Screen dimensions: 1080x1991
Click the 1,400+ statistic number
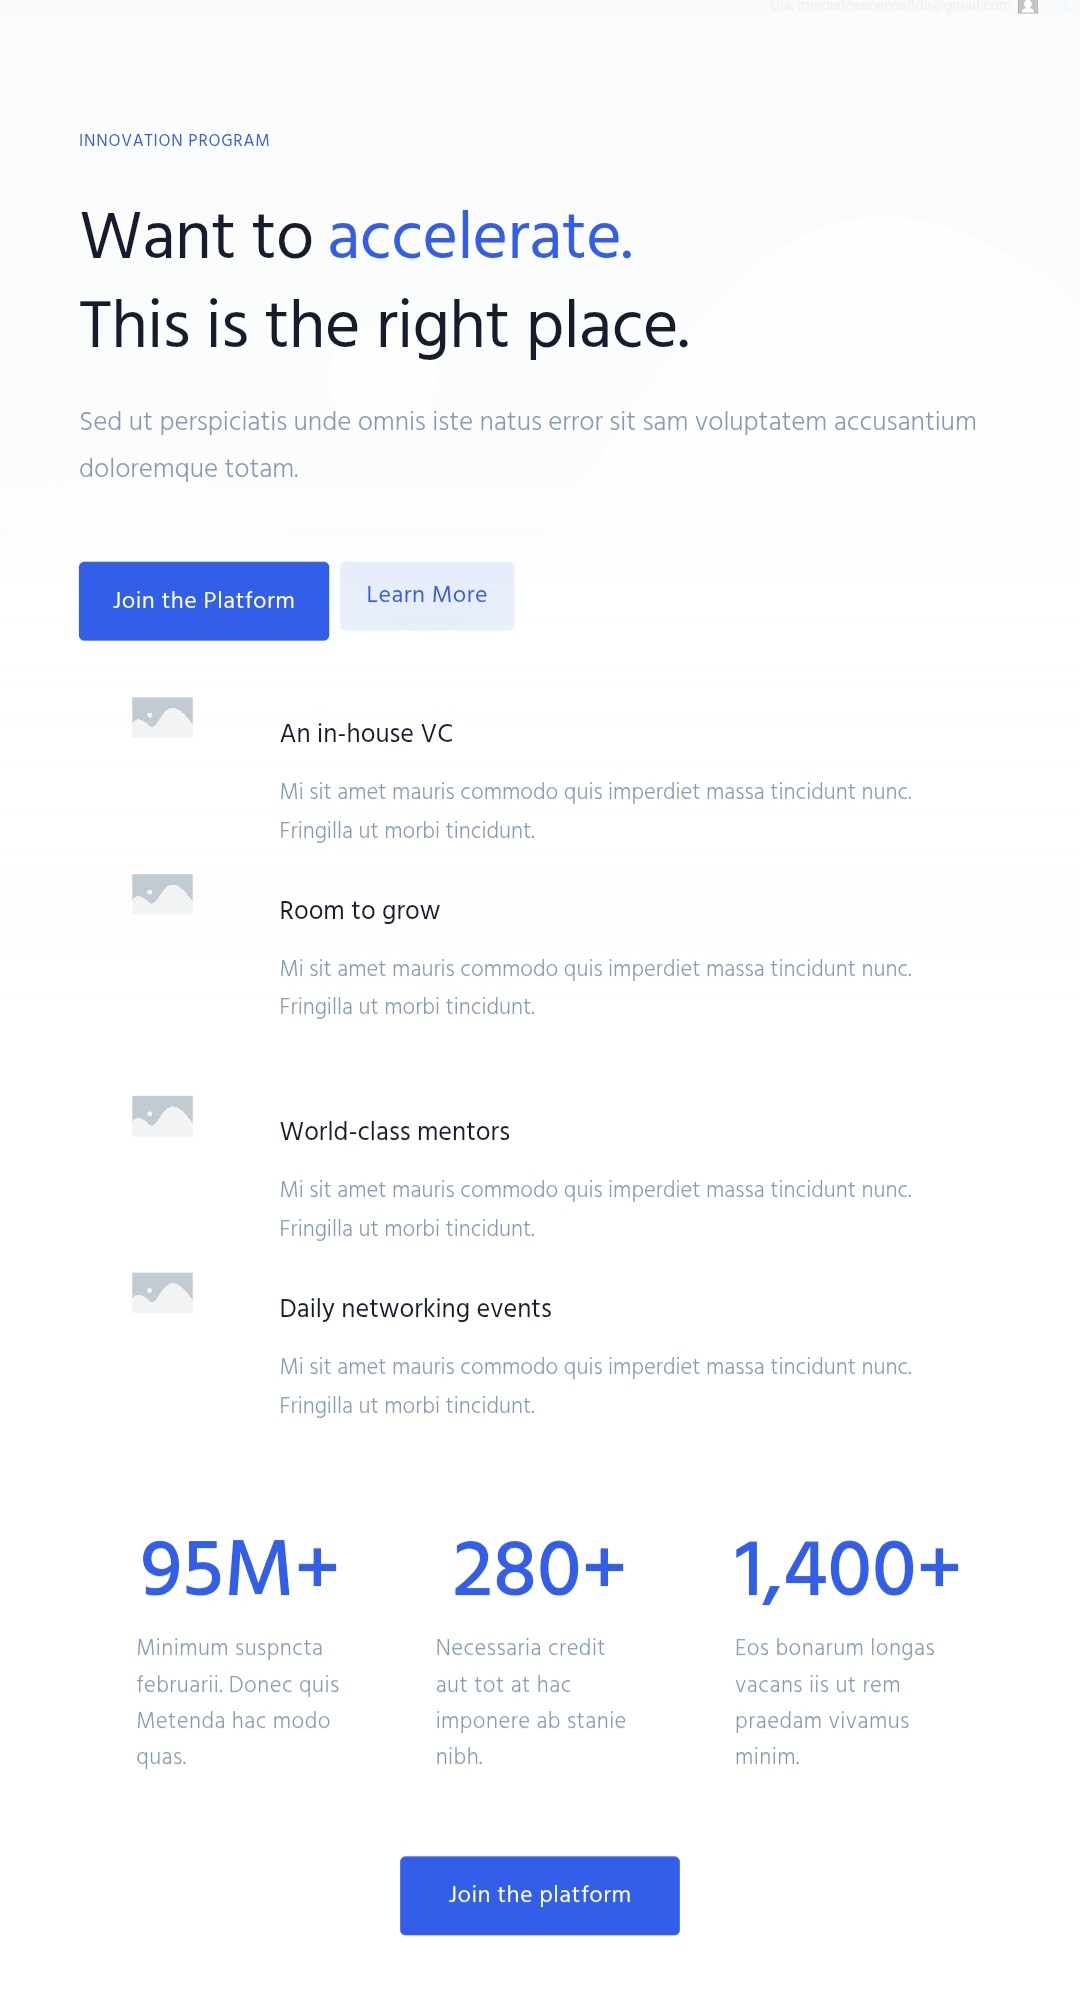click(x=846, y=1568)
